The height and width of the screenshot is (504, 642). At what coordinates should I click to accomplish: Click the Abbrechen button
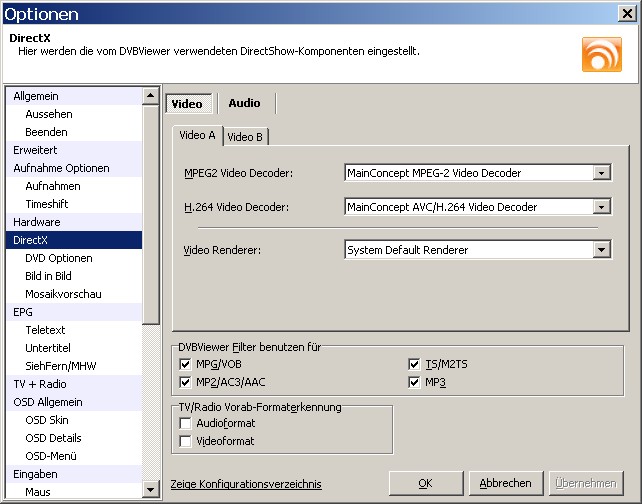click(x=506, y=484)
